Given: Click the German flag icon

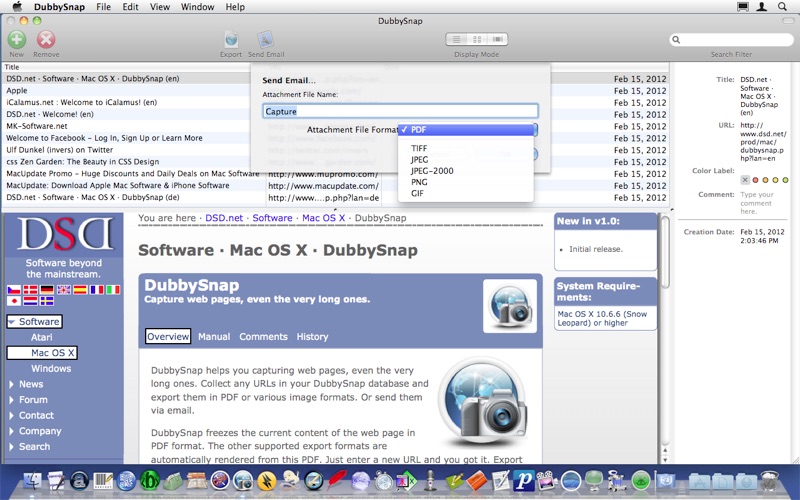Looking at the screenshot, I should pos(47,290).
